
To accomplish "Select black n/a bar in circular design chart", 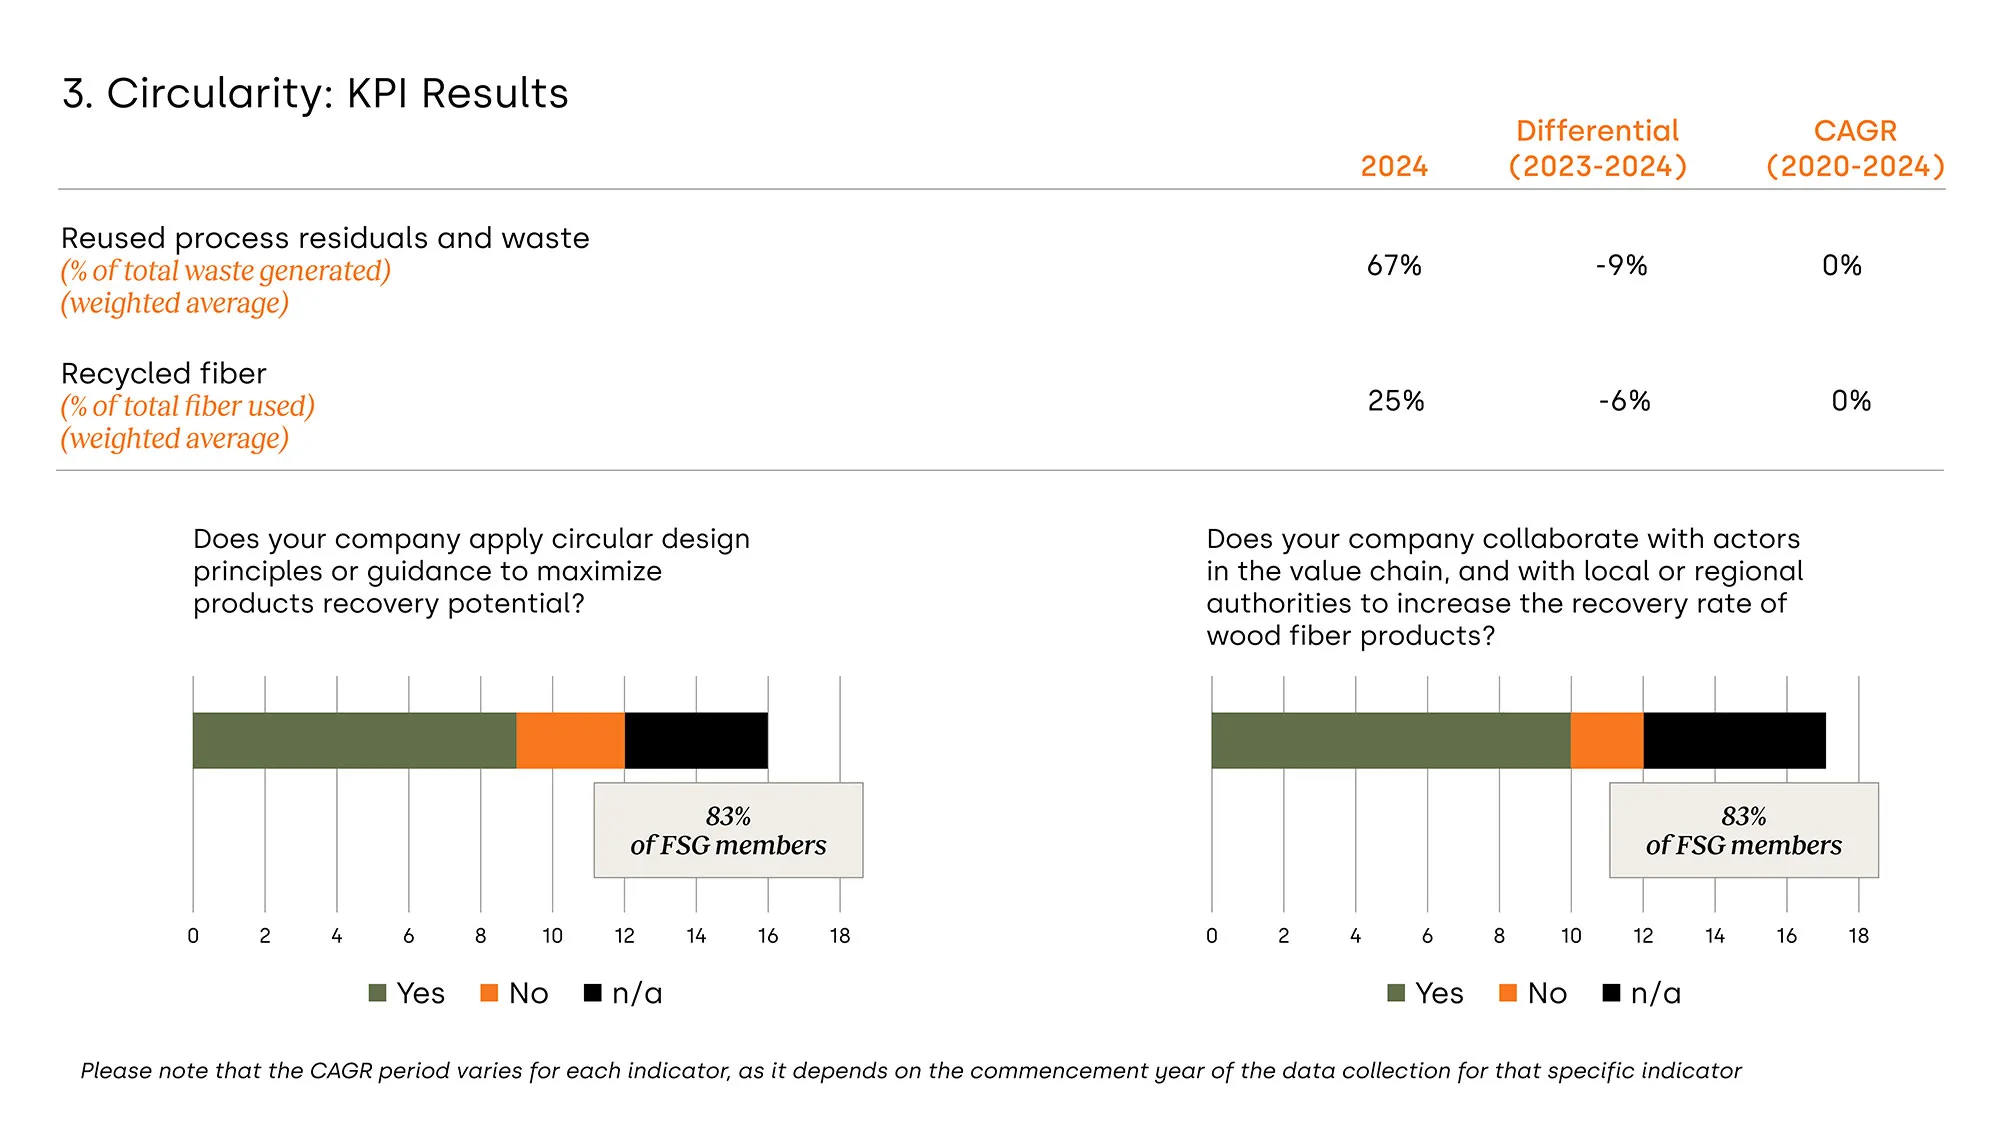I will (696, 740).
